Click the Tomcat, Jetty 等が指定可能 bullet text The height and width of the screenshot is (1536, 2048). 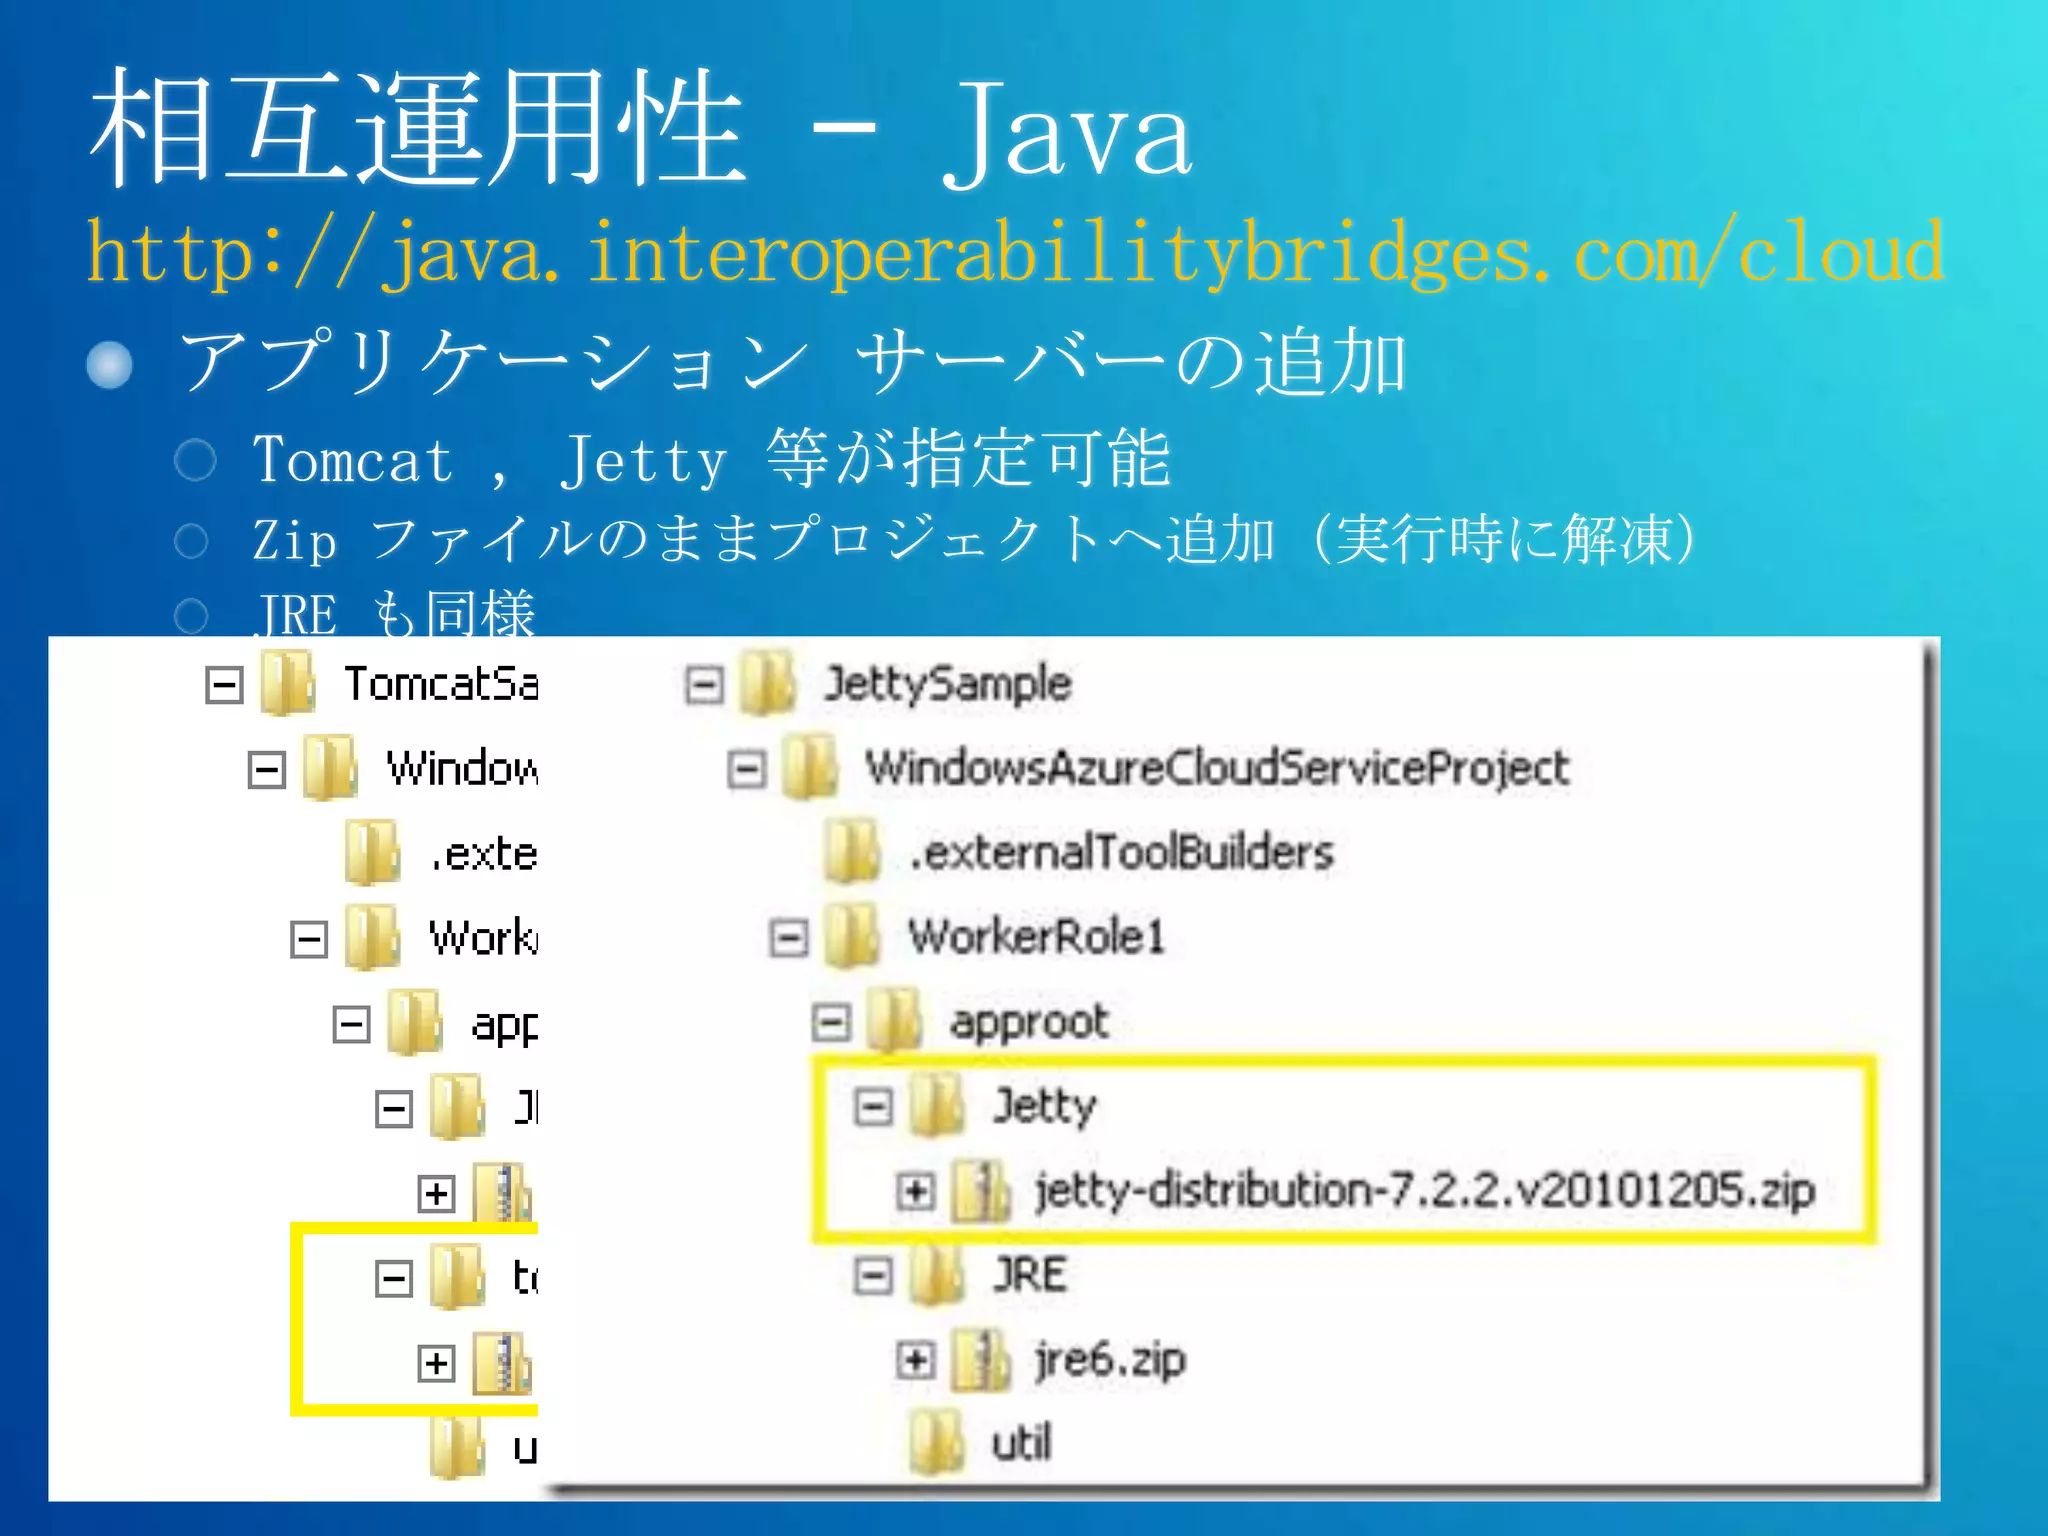(x=711, y=460)
